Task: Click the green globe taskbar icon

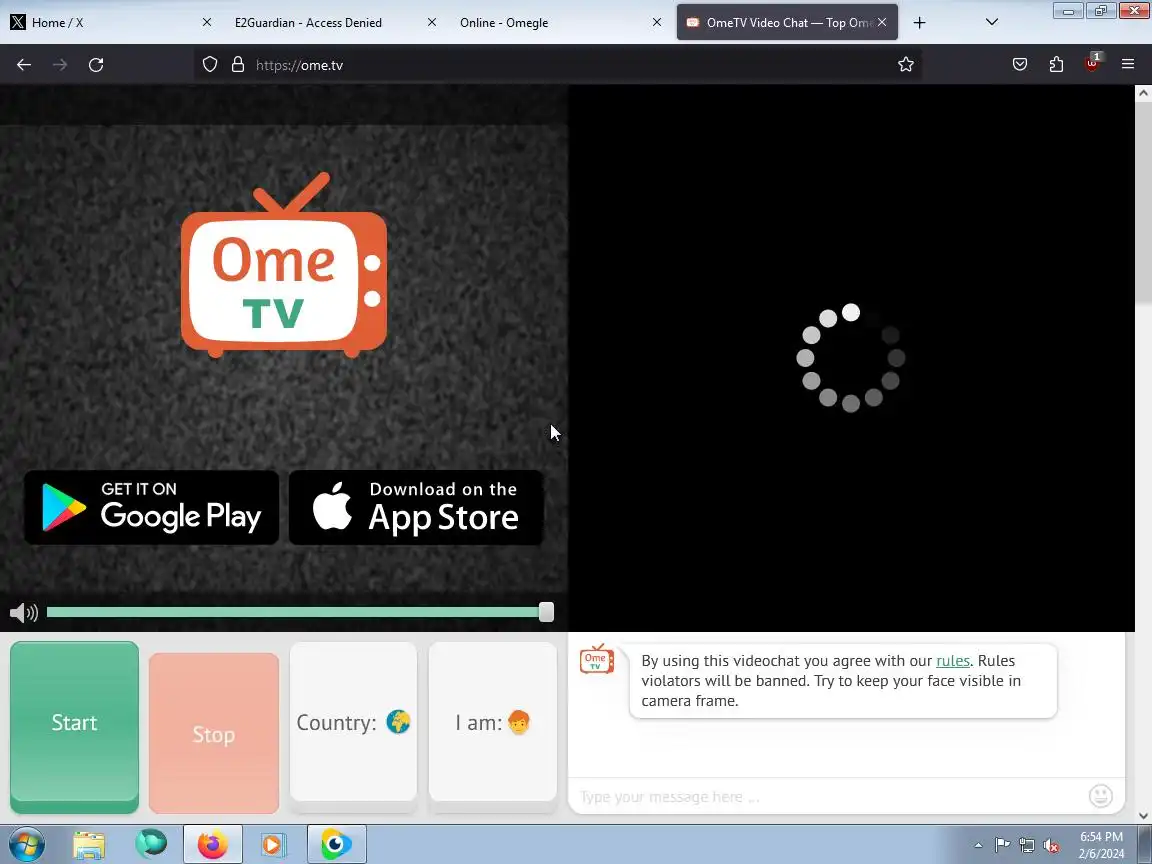Action: 151,843
